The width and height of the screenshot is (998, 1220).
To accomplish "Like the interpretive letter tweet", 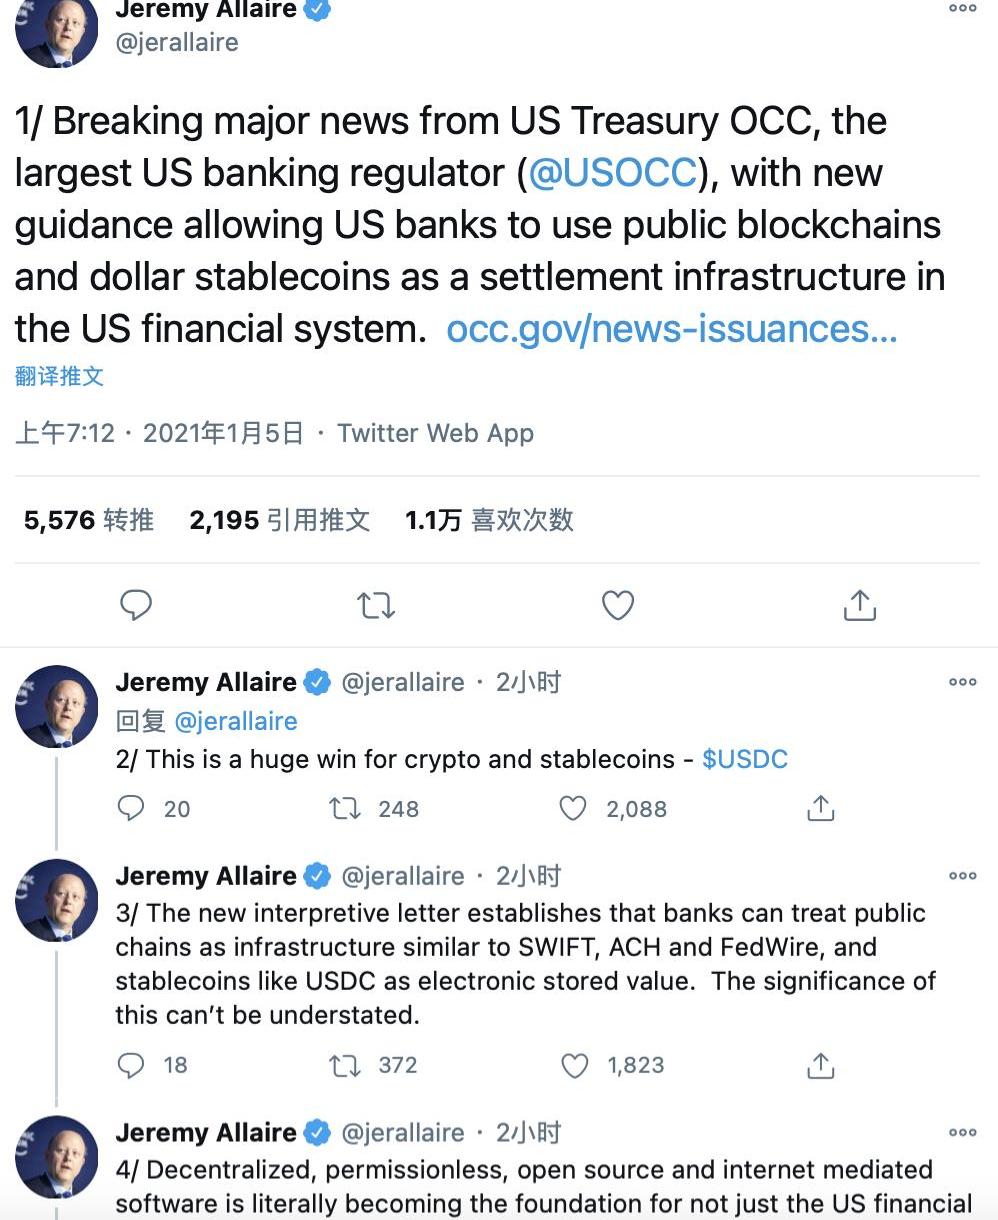I will (x=574, y=1065).
